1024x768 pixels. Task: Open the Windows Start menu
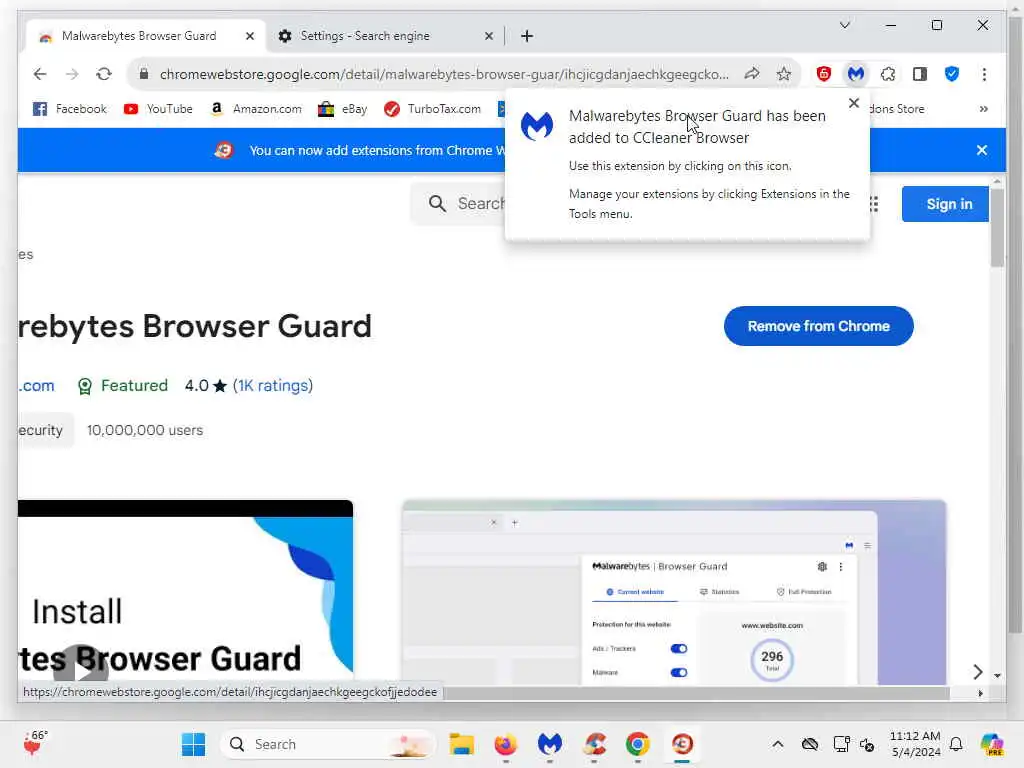click(193, 744)
